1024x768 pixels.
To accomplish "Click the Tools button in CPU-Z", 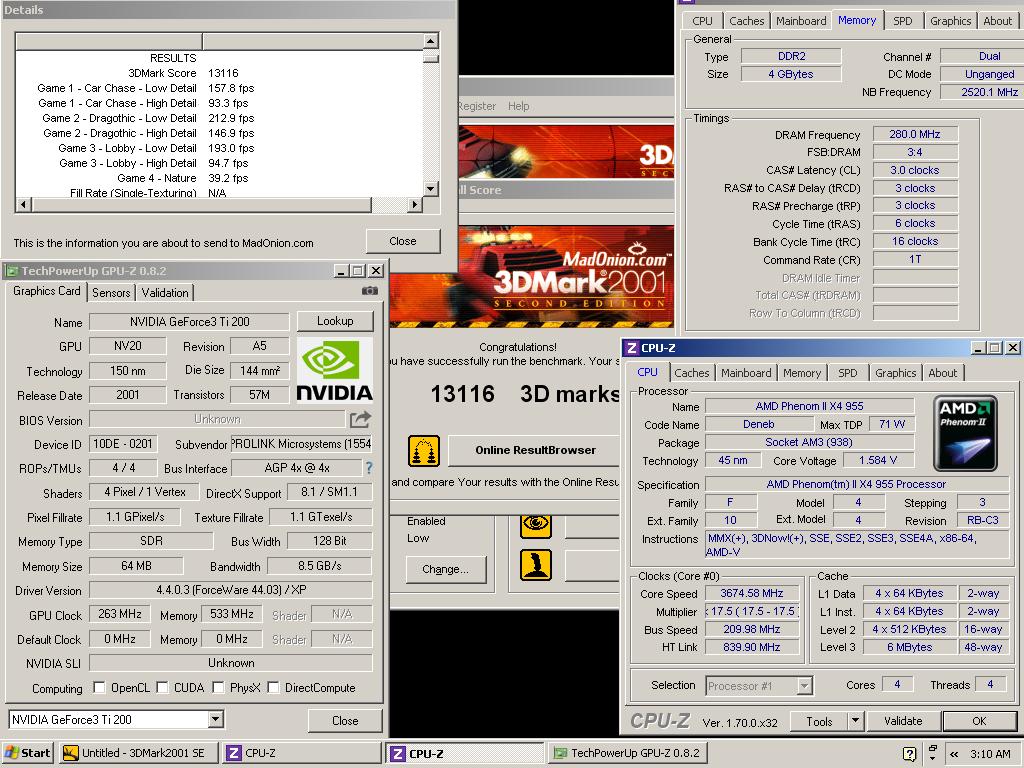I will [819, 721].
